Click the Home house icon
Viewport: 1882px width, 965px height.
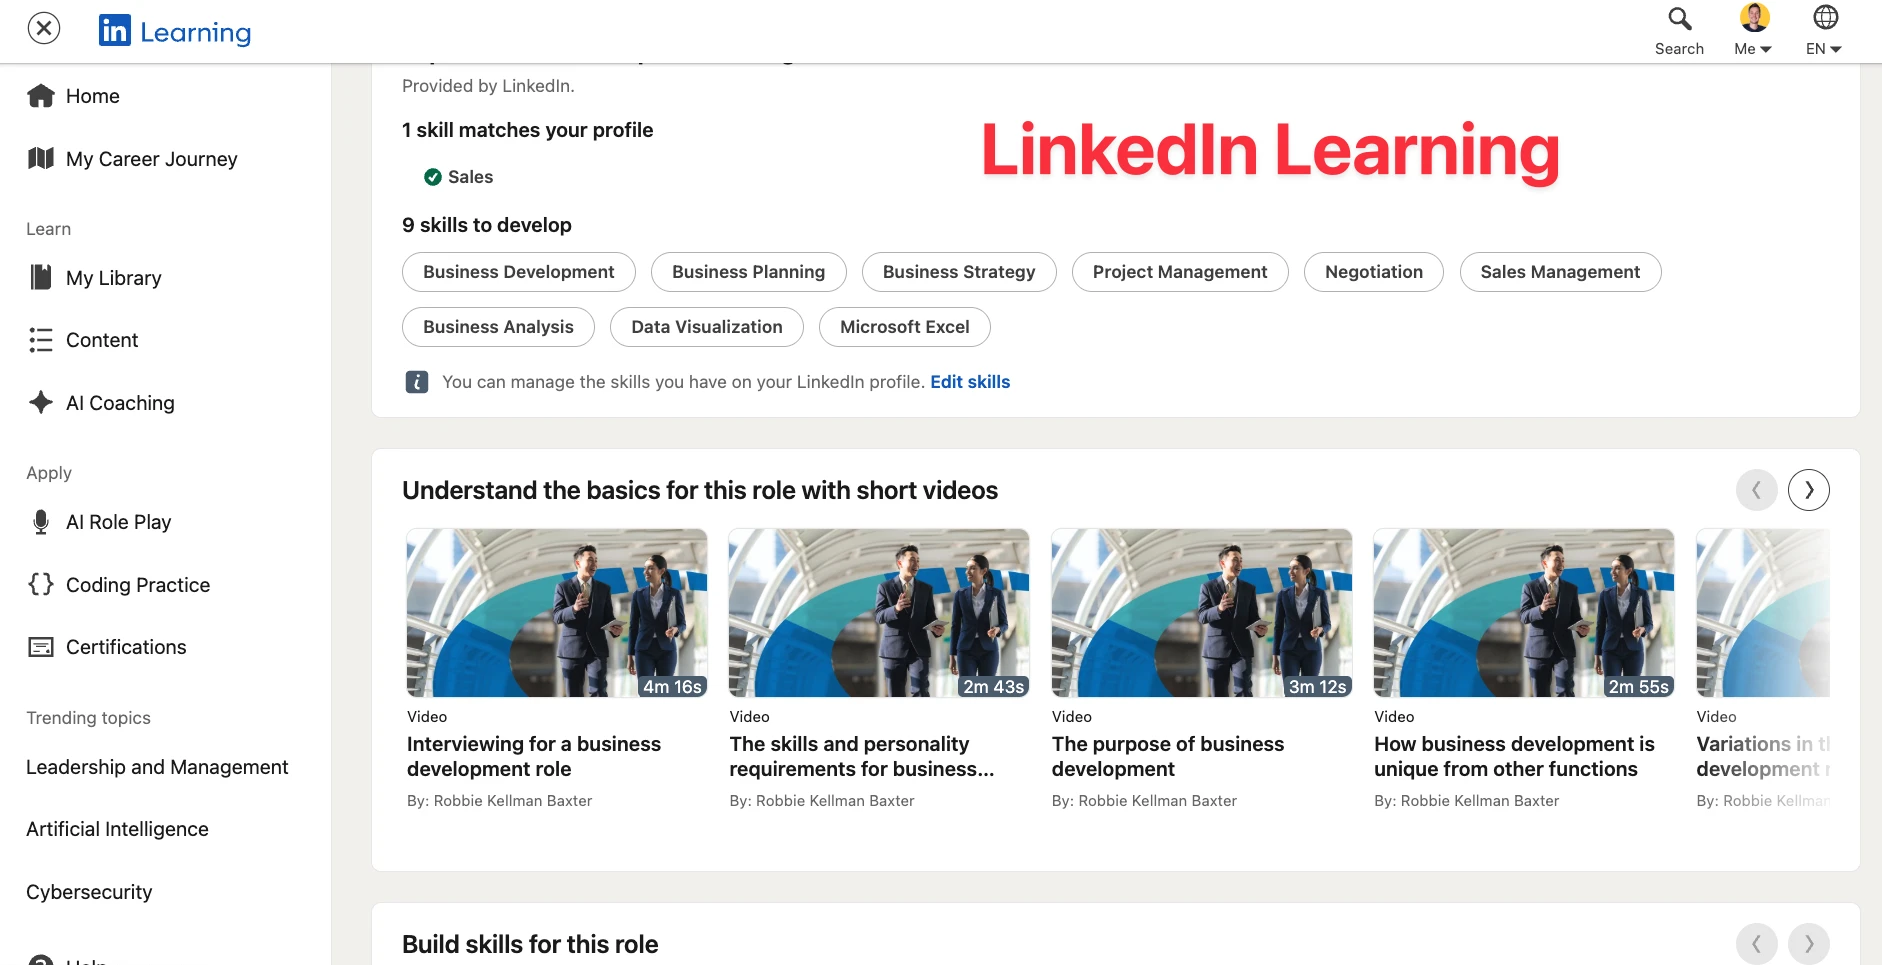click(x=41, y=96)
